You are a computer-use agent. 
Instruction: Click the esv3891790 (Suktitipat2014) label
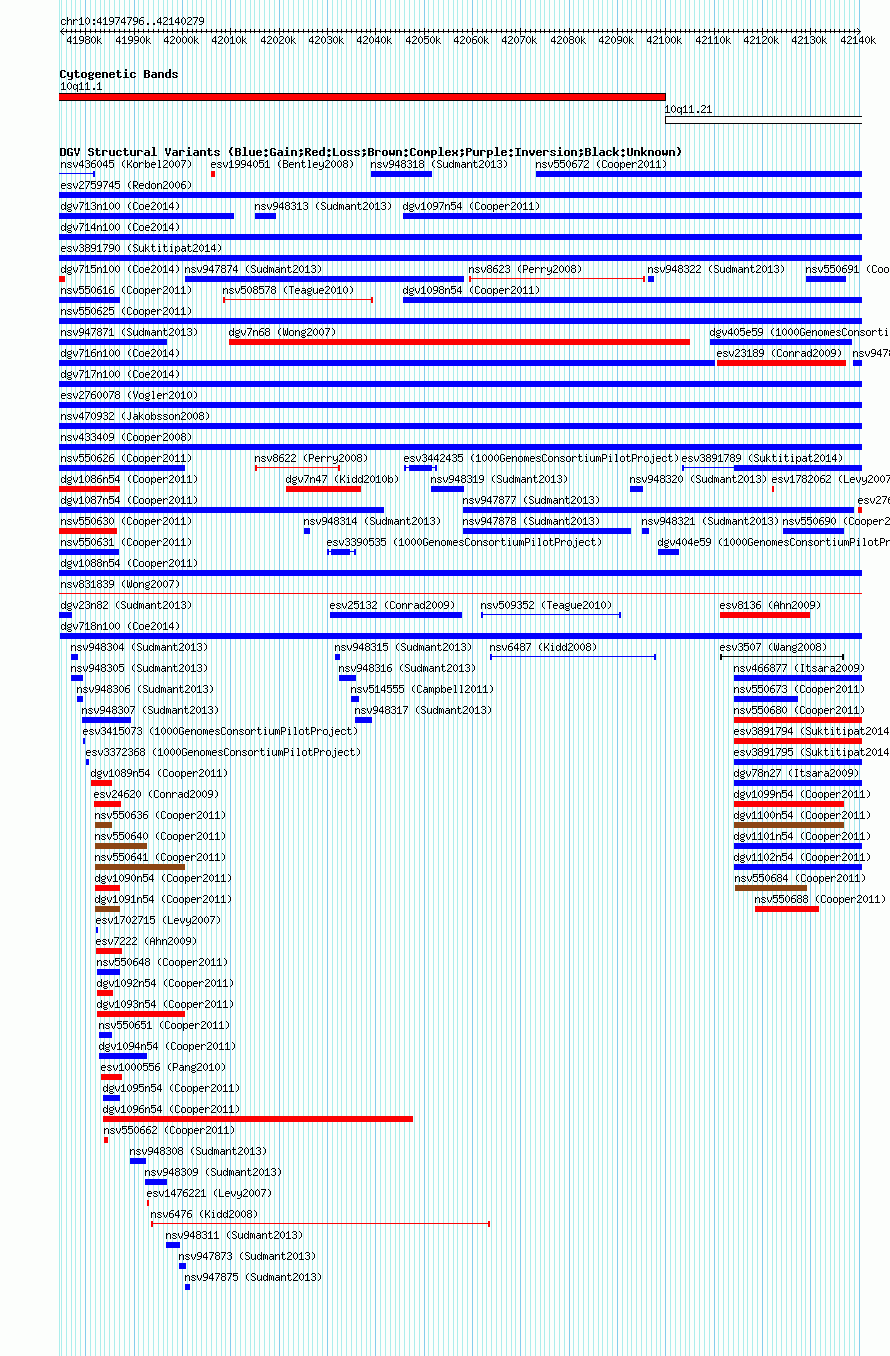coord(141,248)
